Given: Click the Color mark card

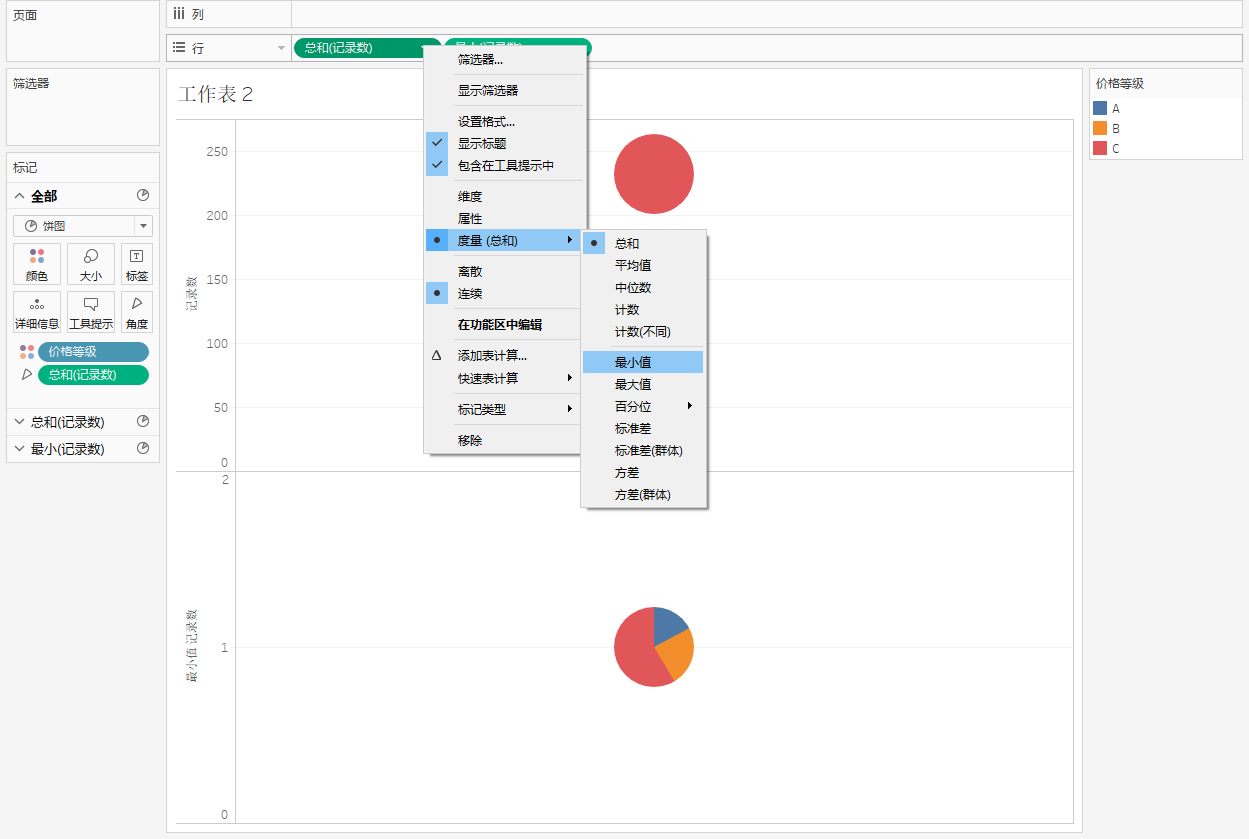Looking at the screenshot, I should 37,264.
